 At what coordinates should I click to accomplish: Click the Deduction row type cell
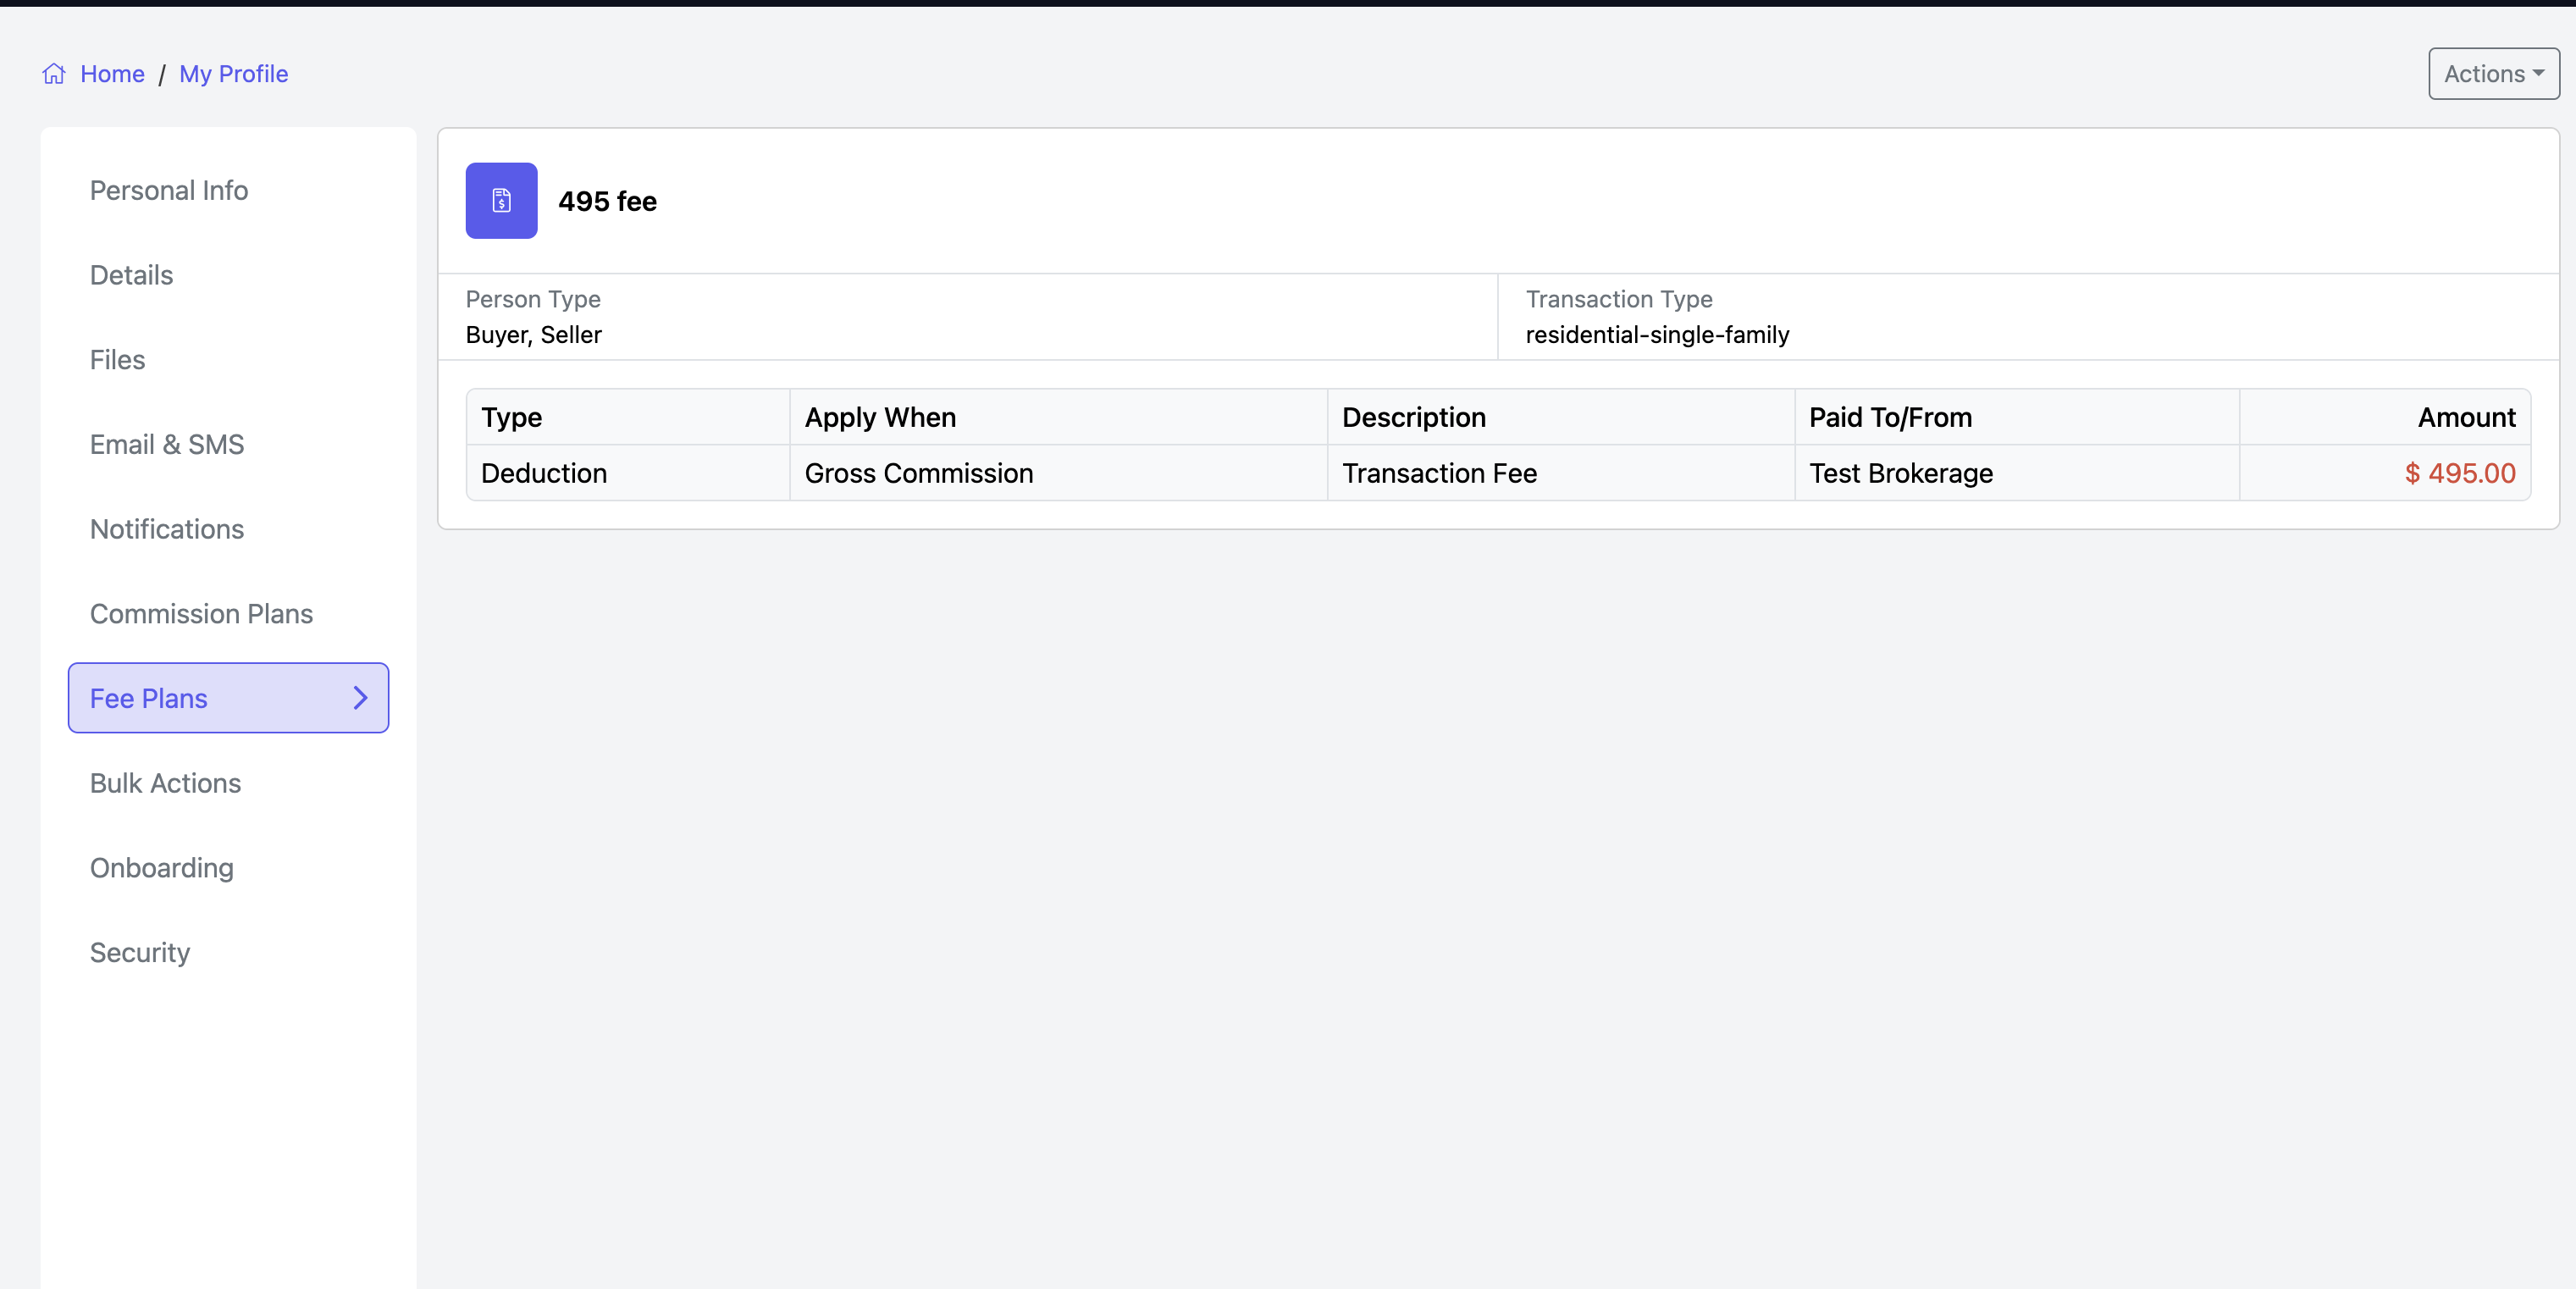pos(544,473)
